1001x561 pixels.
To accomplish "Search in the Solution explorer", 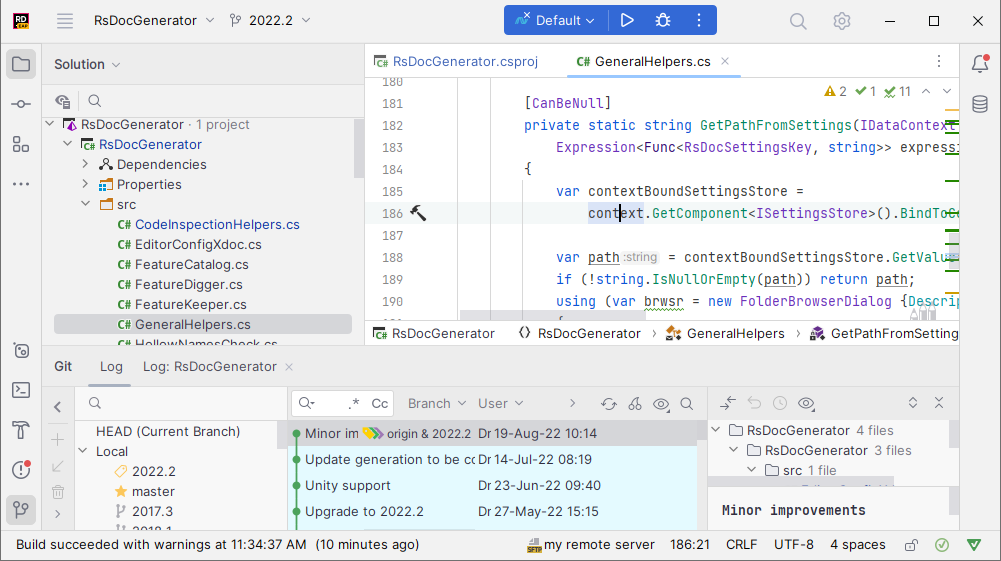I will [94, 101].
